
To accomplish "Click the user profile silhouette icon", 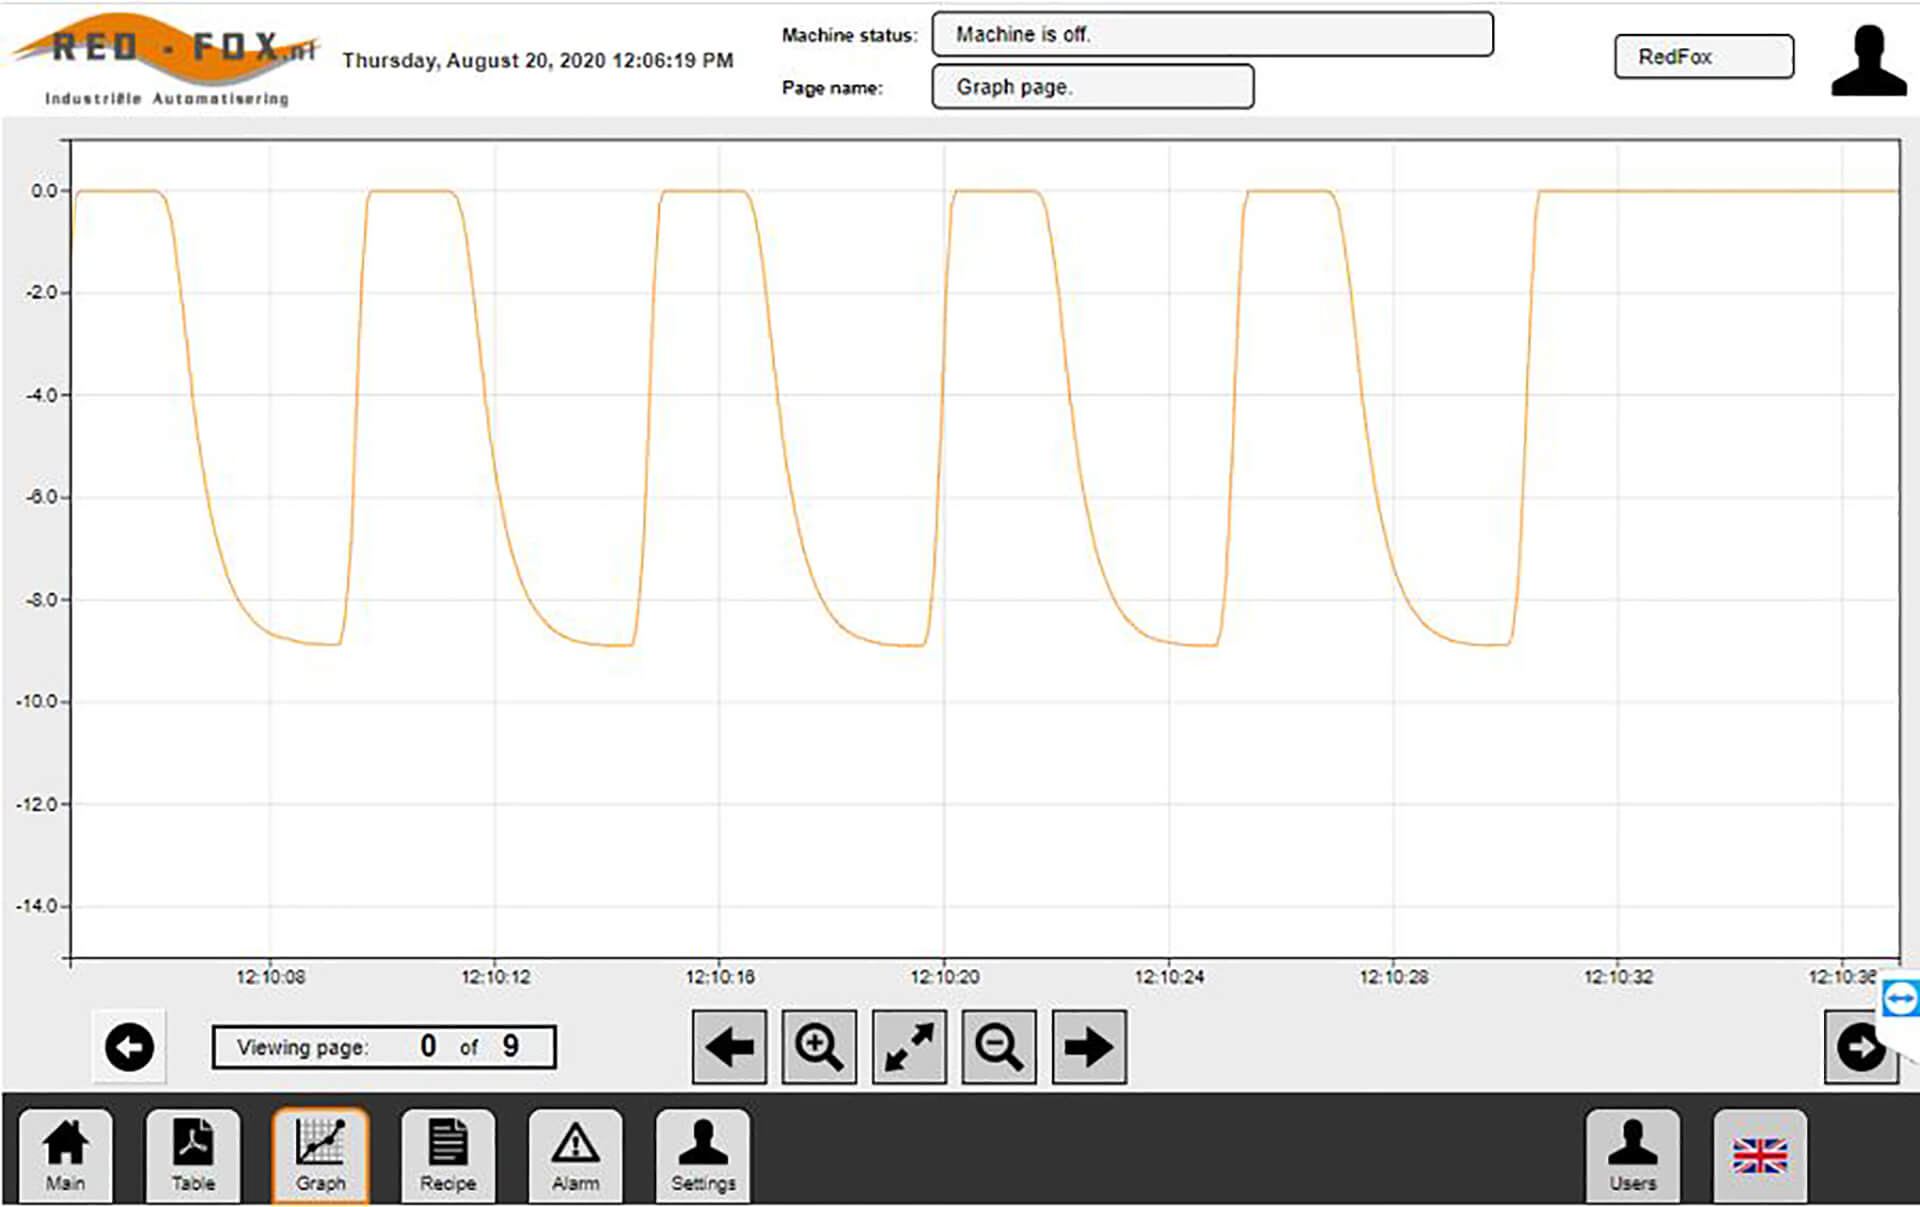I will tap(1868, 62).
